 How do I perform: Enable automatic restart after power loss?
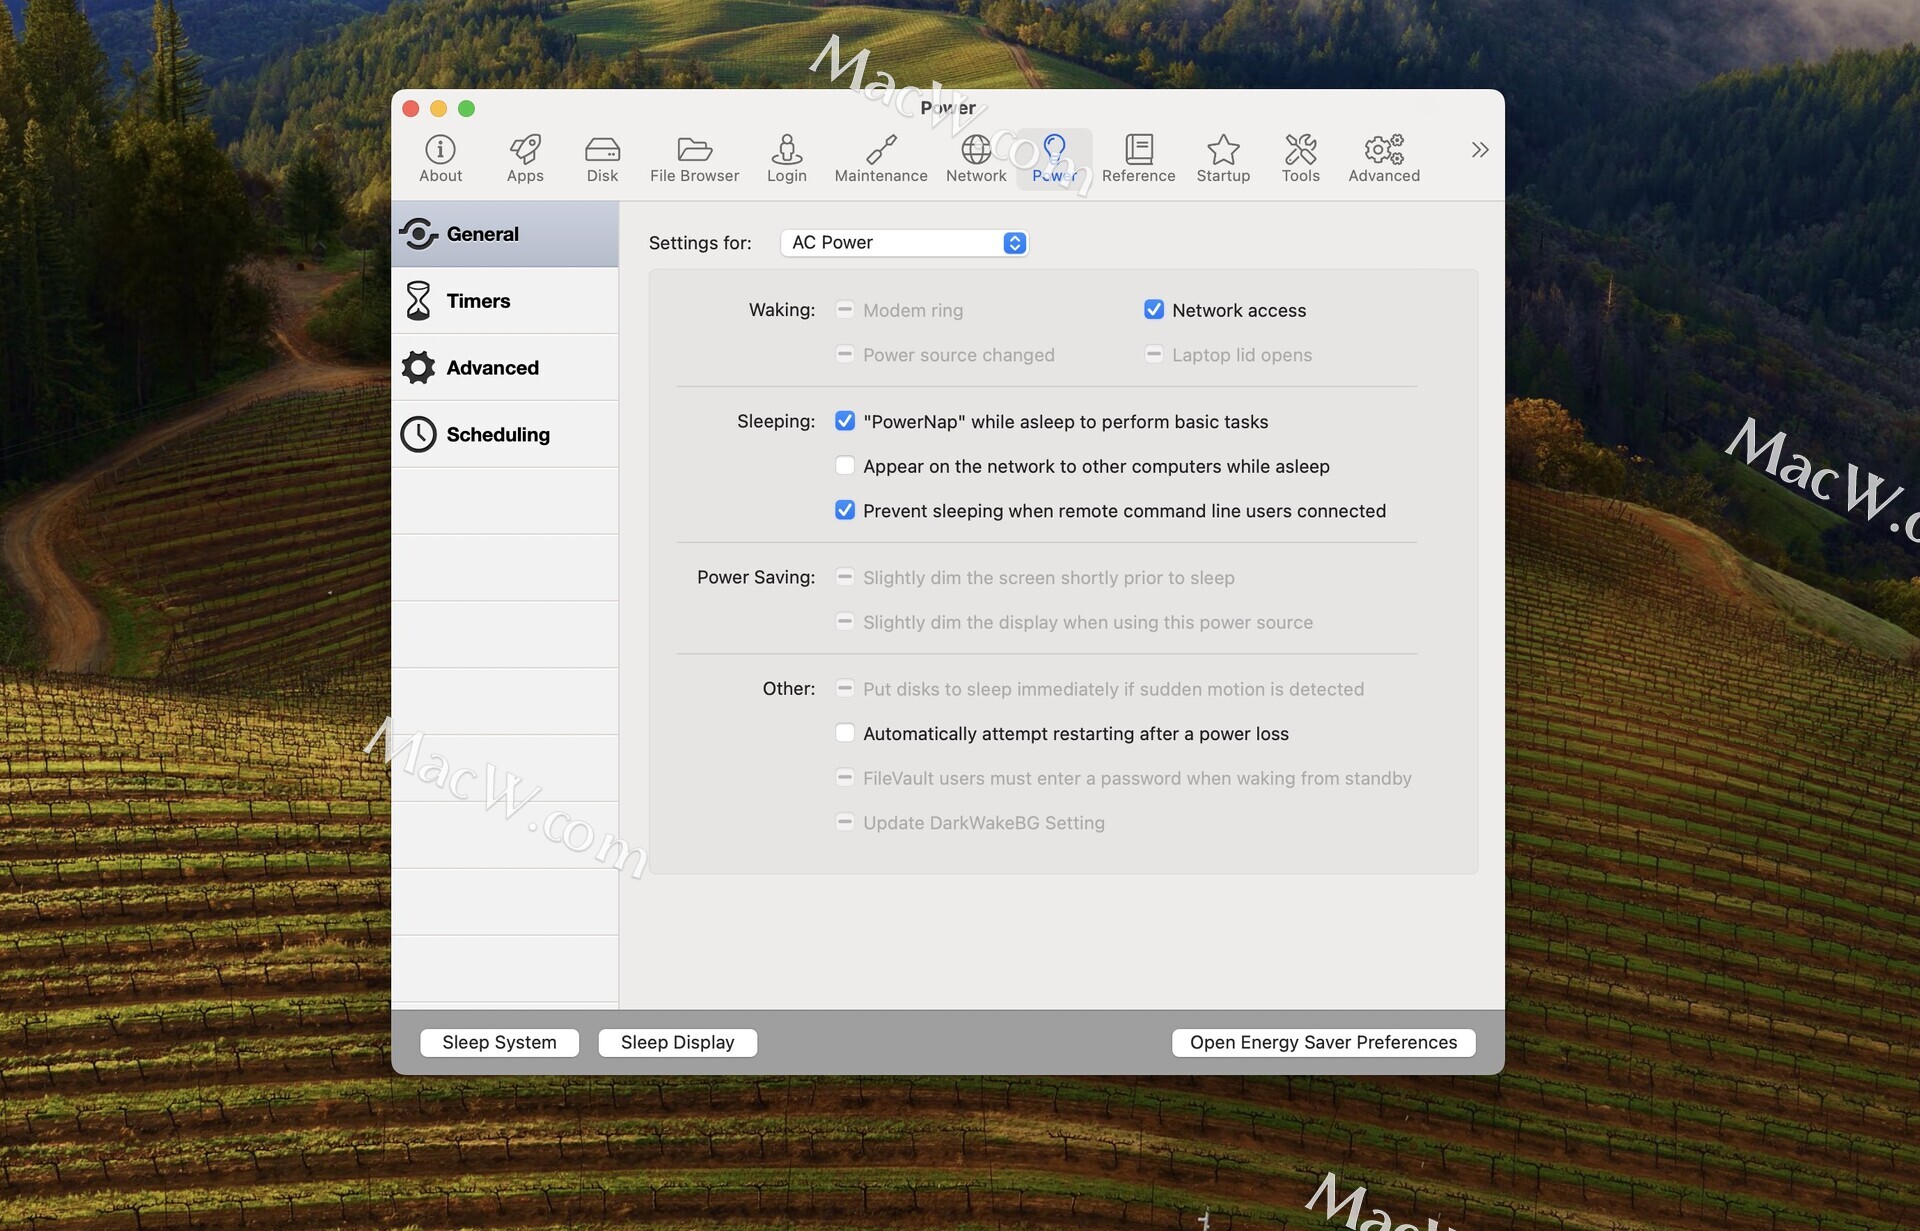click(x=845, y=733)
